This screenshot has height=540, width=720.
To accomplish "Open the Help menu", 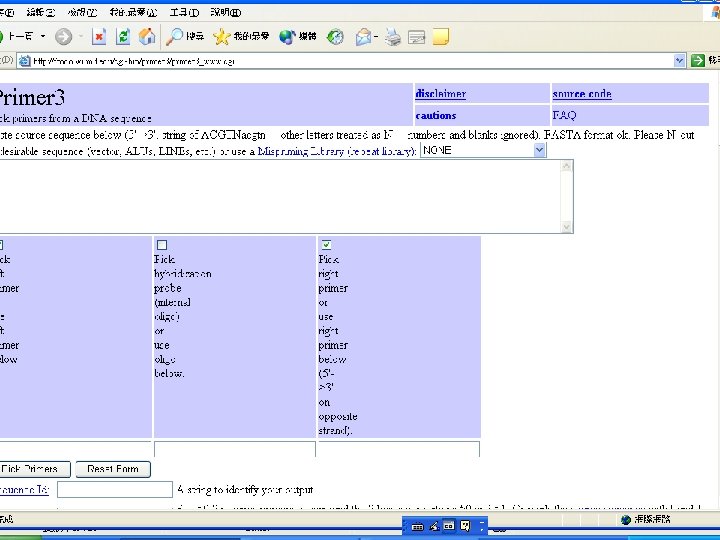I will tap(225, 12).
